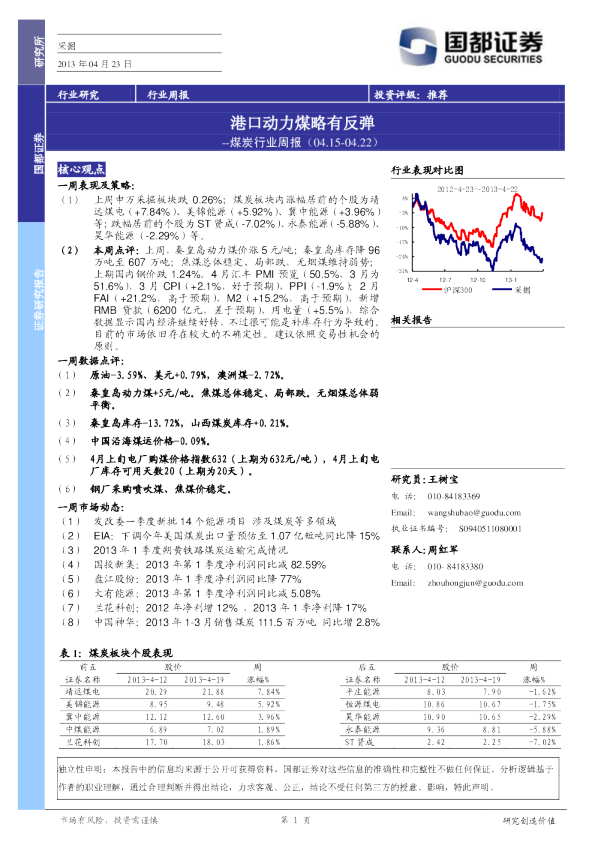
Task: Click cell '-1.75%' in 恒源煤电 row
Action: 541,704
